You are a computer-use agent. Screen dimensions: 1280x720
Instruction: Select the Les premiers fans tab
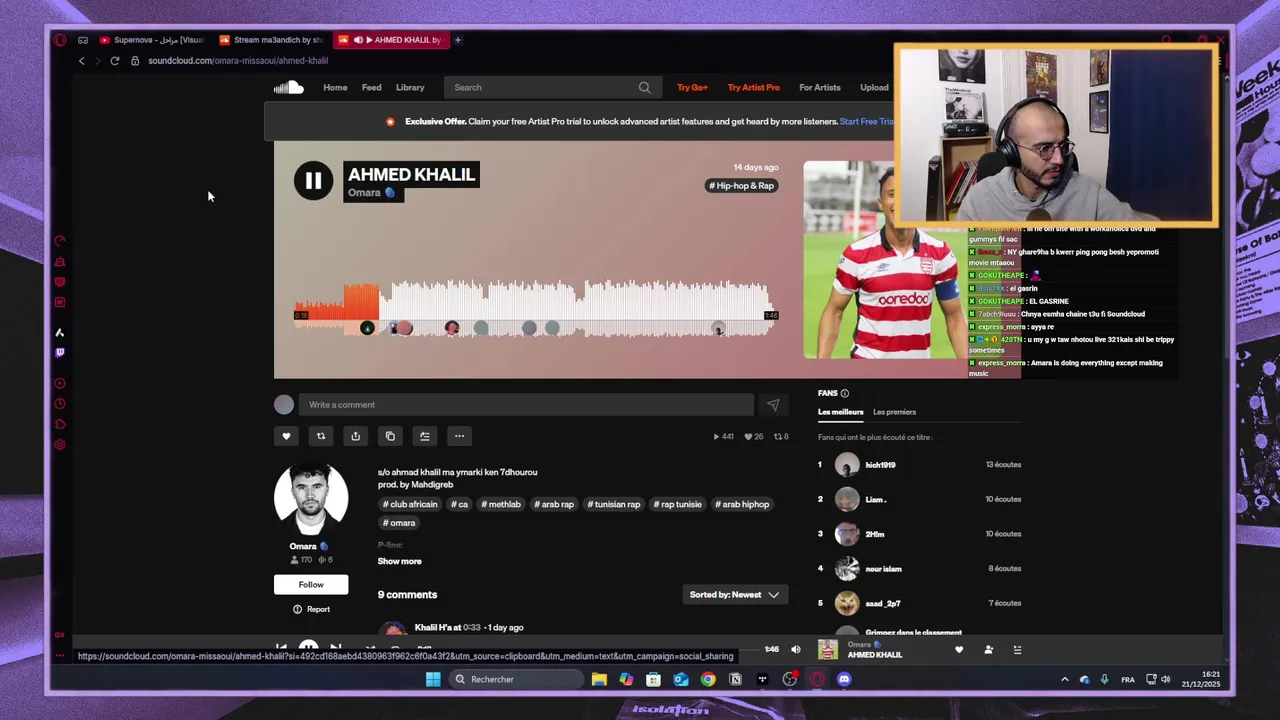(x=894, y=412)
